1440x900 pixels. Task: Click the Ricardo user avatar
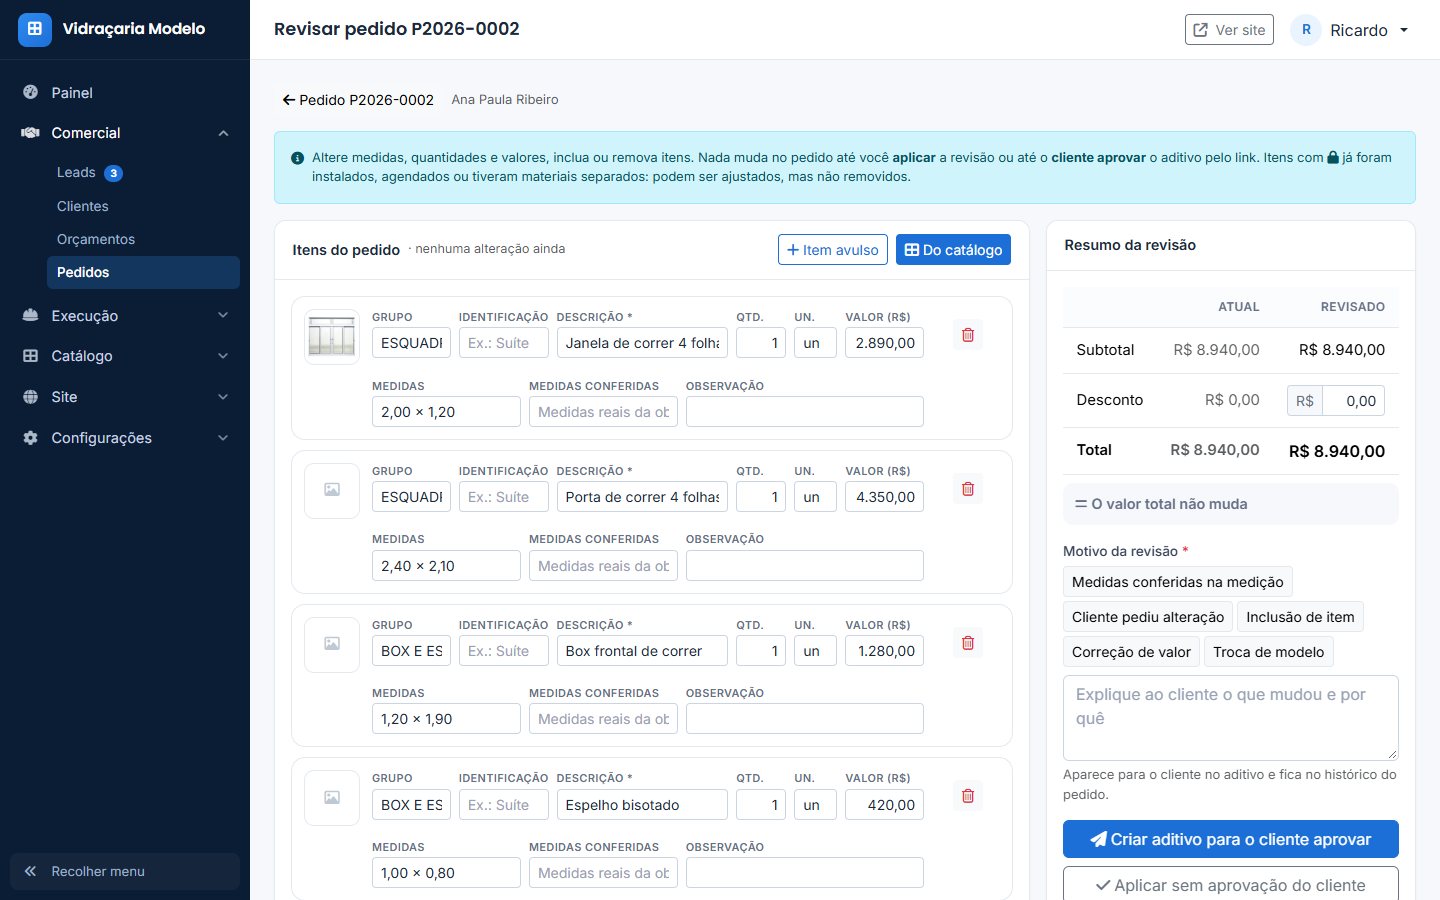click(x=1306, y=30)
